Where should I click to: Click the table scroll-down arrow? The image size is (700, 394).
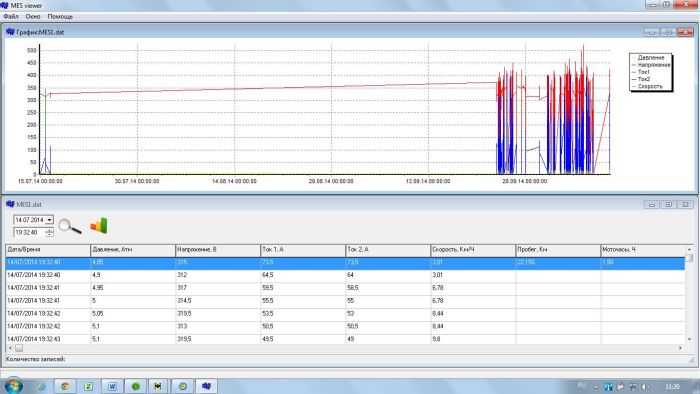[x=689, y=340]
